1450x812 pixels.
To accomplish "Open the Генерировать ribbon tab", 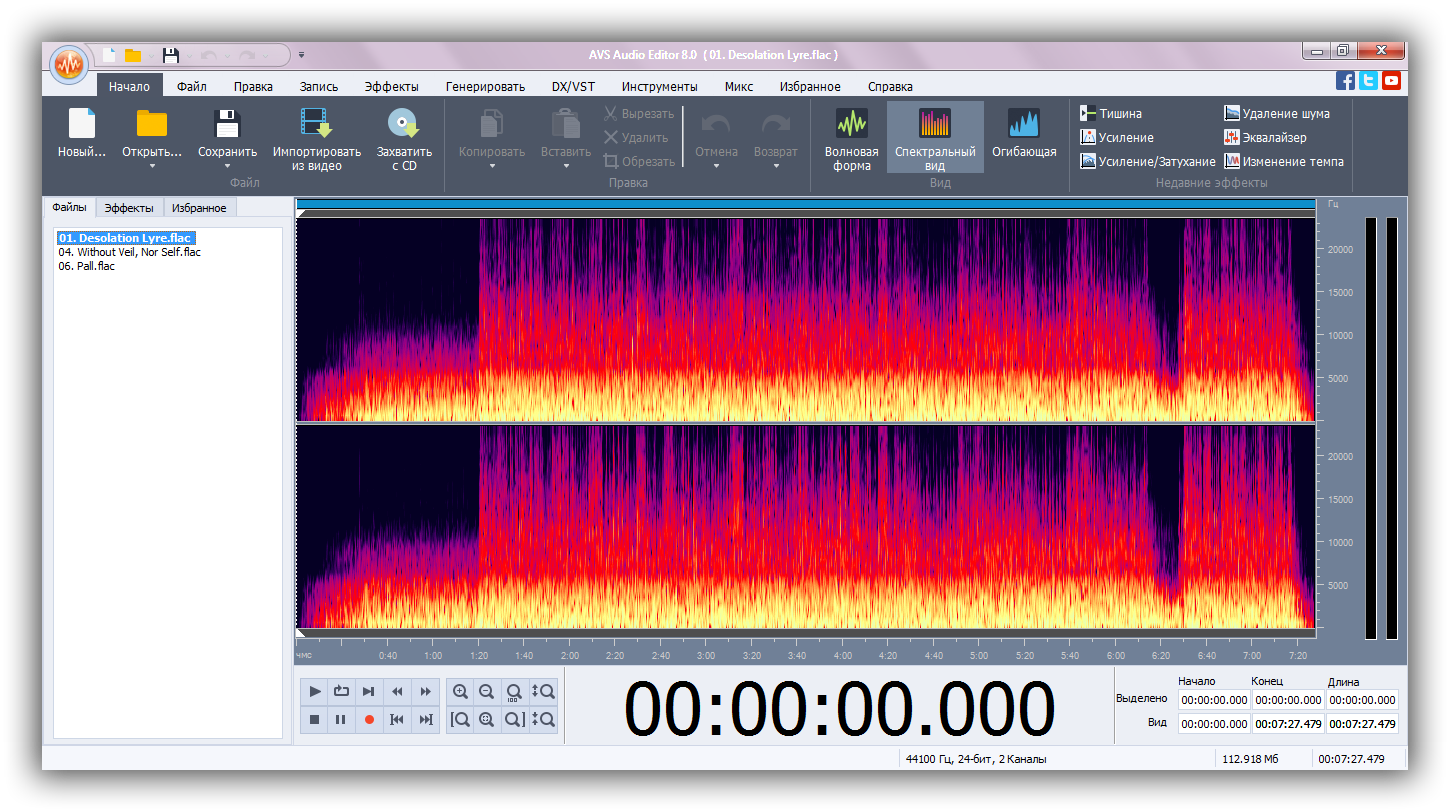I will 485,87.
